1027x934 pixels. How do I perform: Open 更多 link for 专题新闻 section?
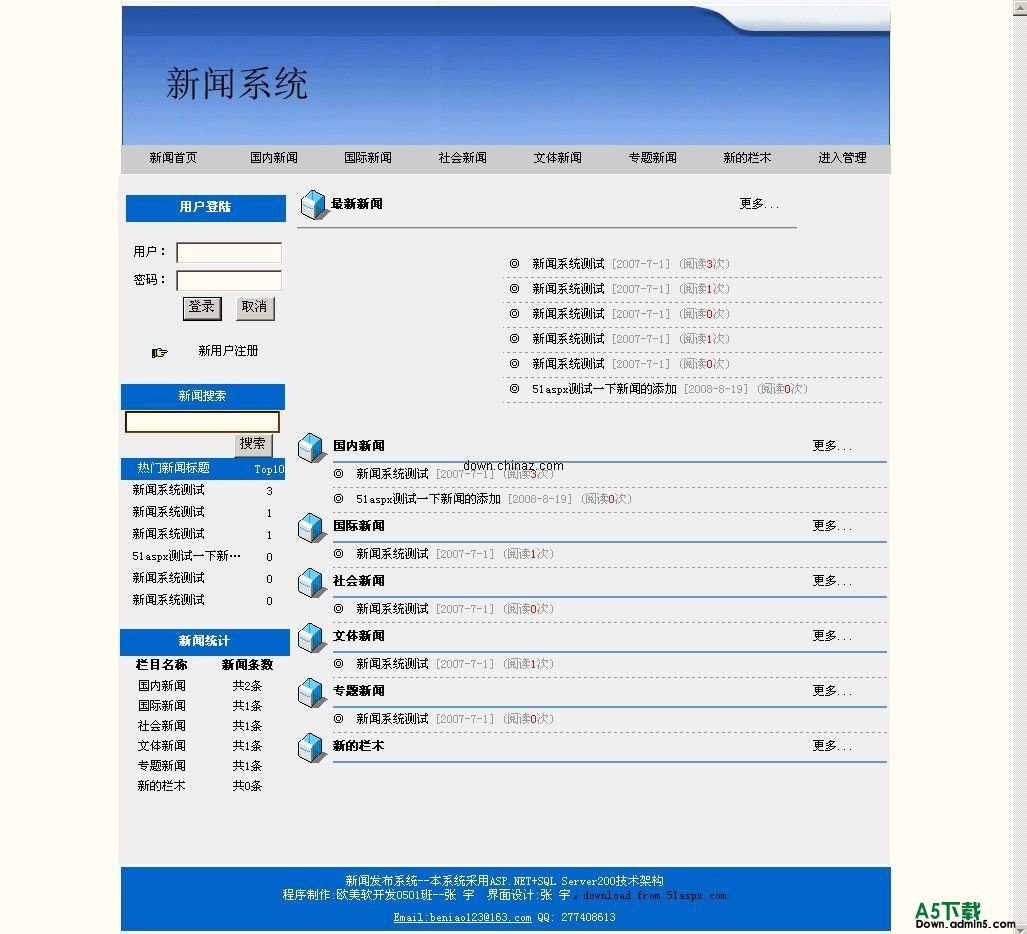[x=832, y=691]
